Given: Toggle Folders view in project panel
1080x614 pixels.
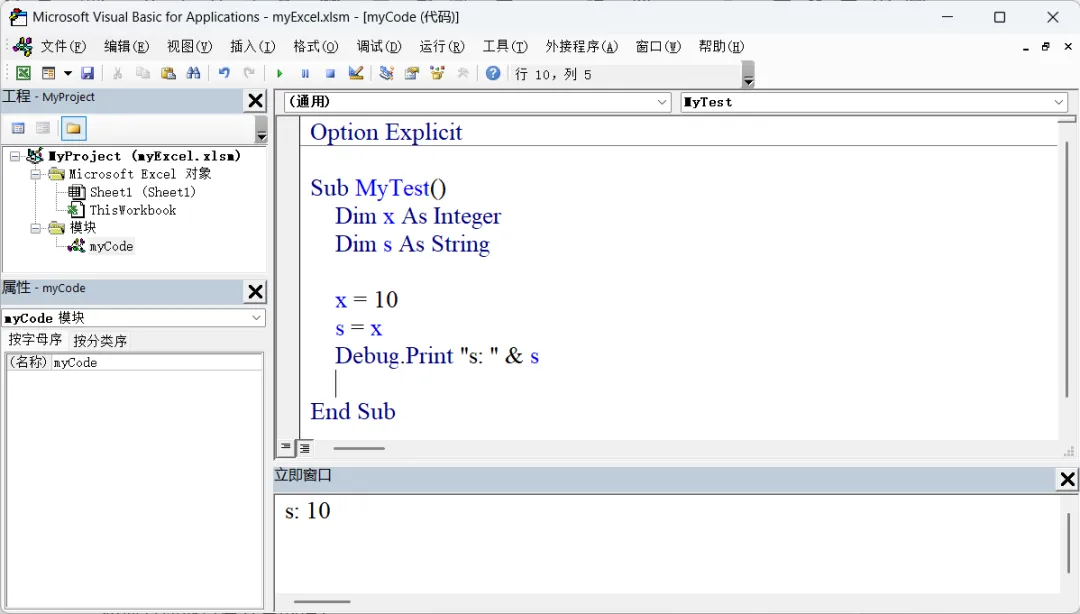Looking at the screenshot, I should [73, 128].
